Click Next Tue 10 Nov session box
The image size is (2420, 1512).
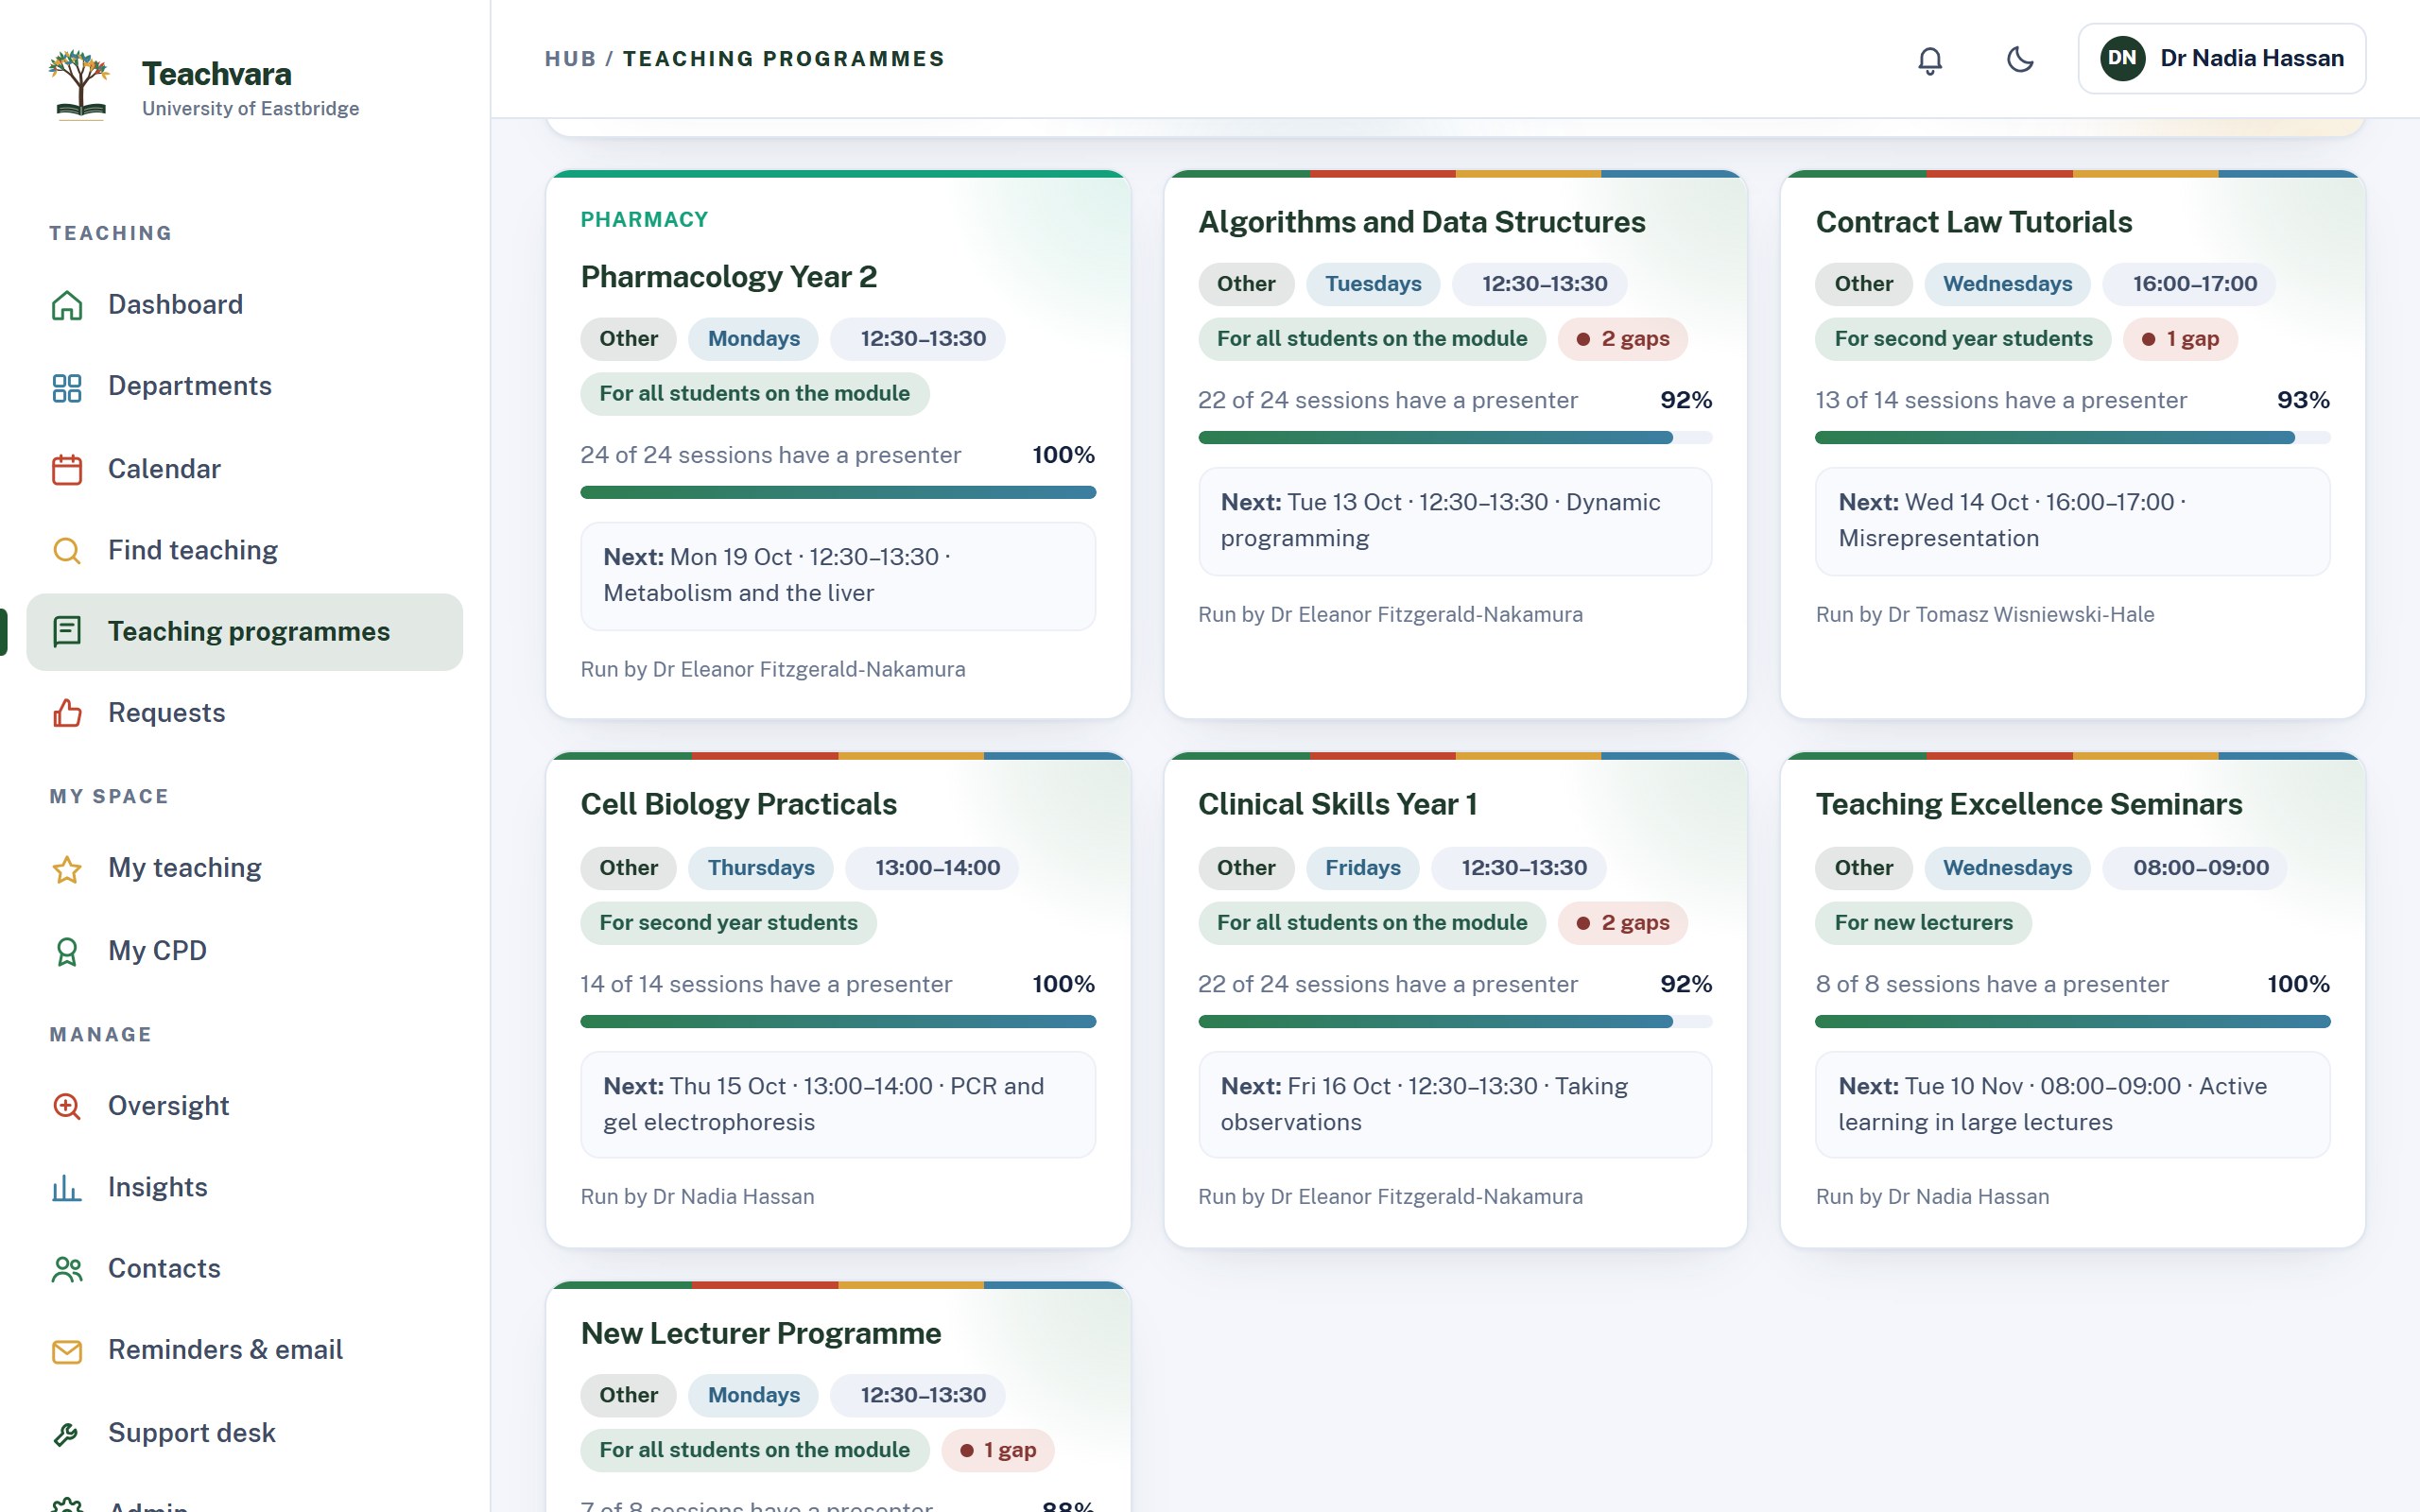coord(2072,1105)
